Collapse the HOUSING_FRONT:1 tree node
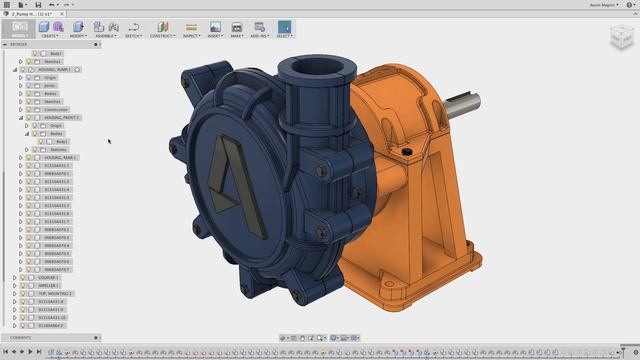 click(21, 118)
